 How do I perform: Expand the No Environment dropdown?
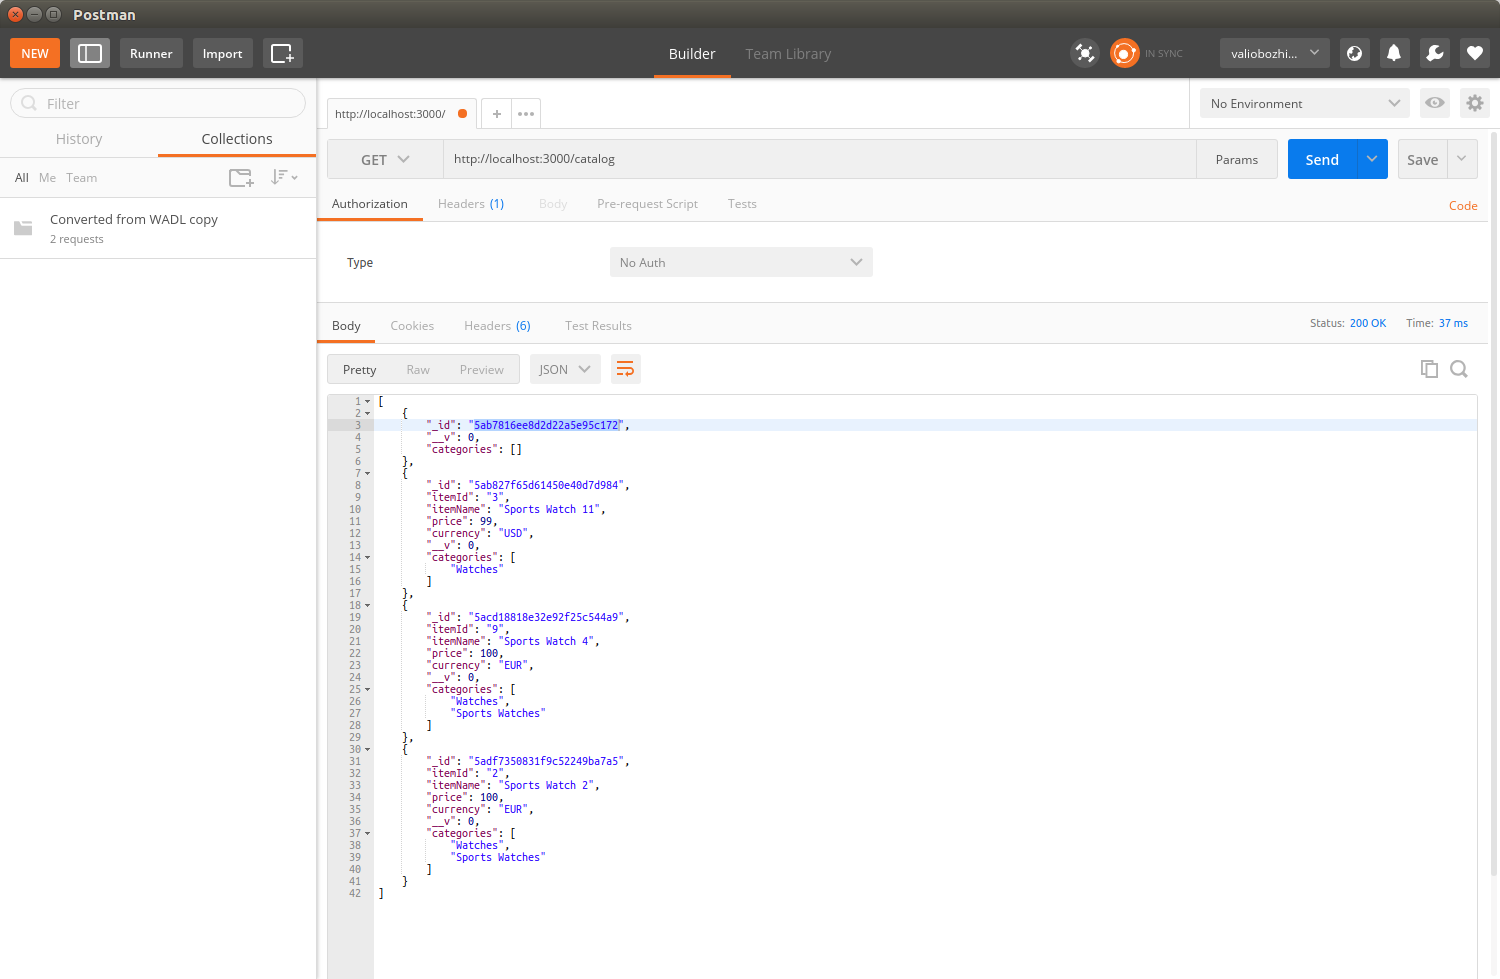point(1304,103)
